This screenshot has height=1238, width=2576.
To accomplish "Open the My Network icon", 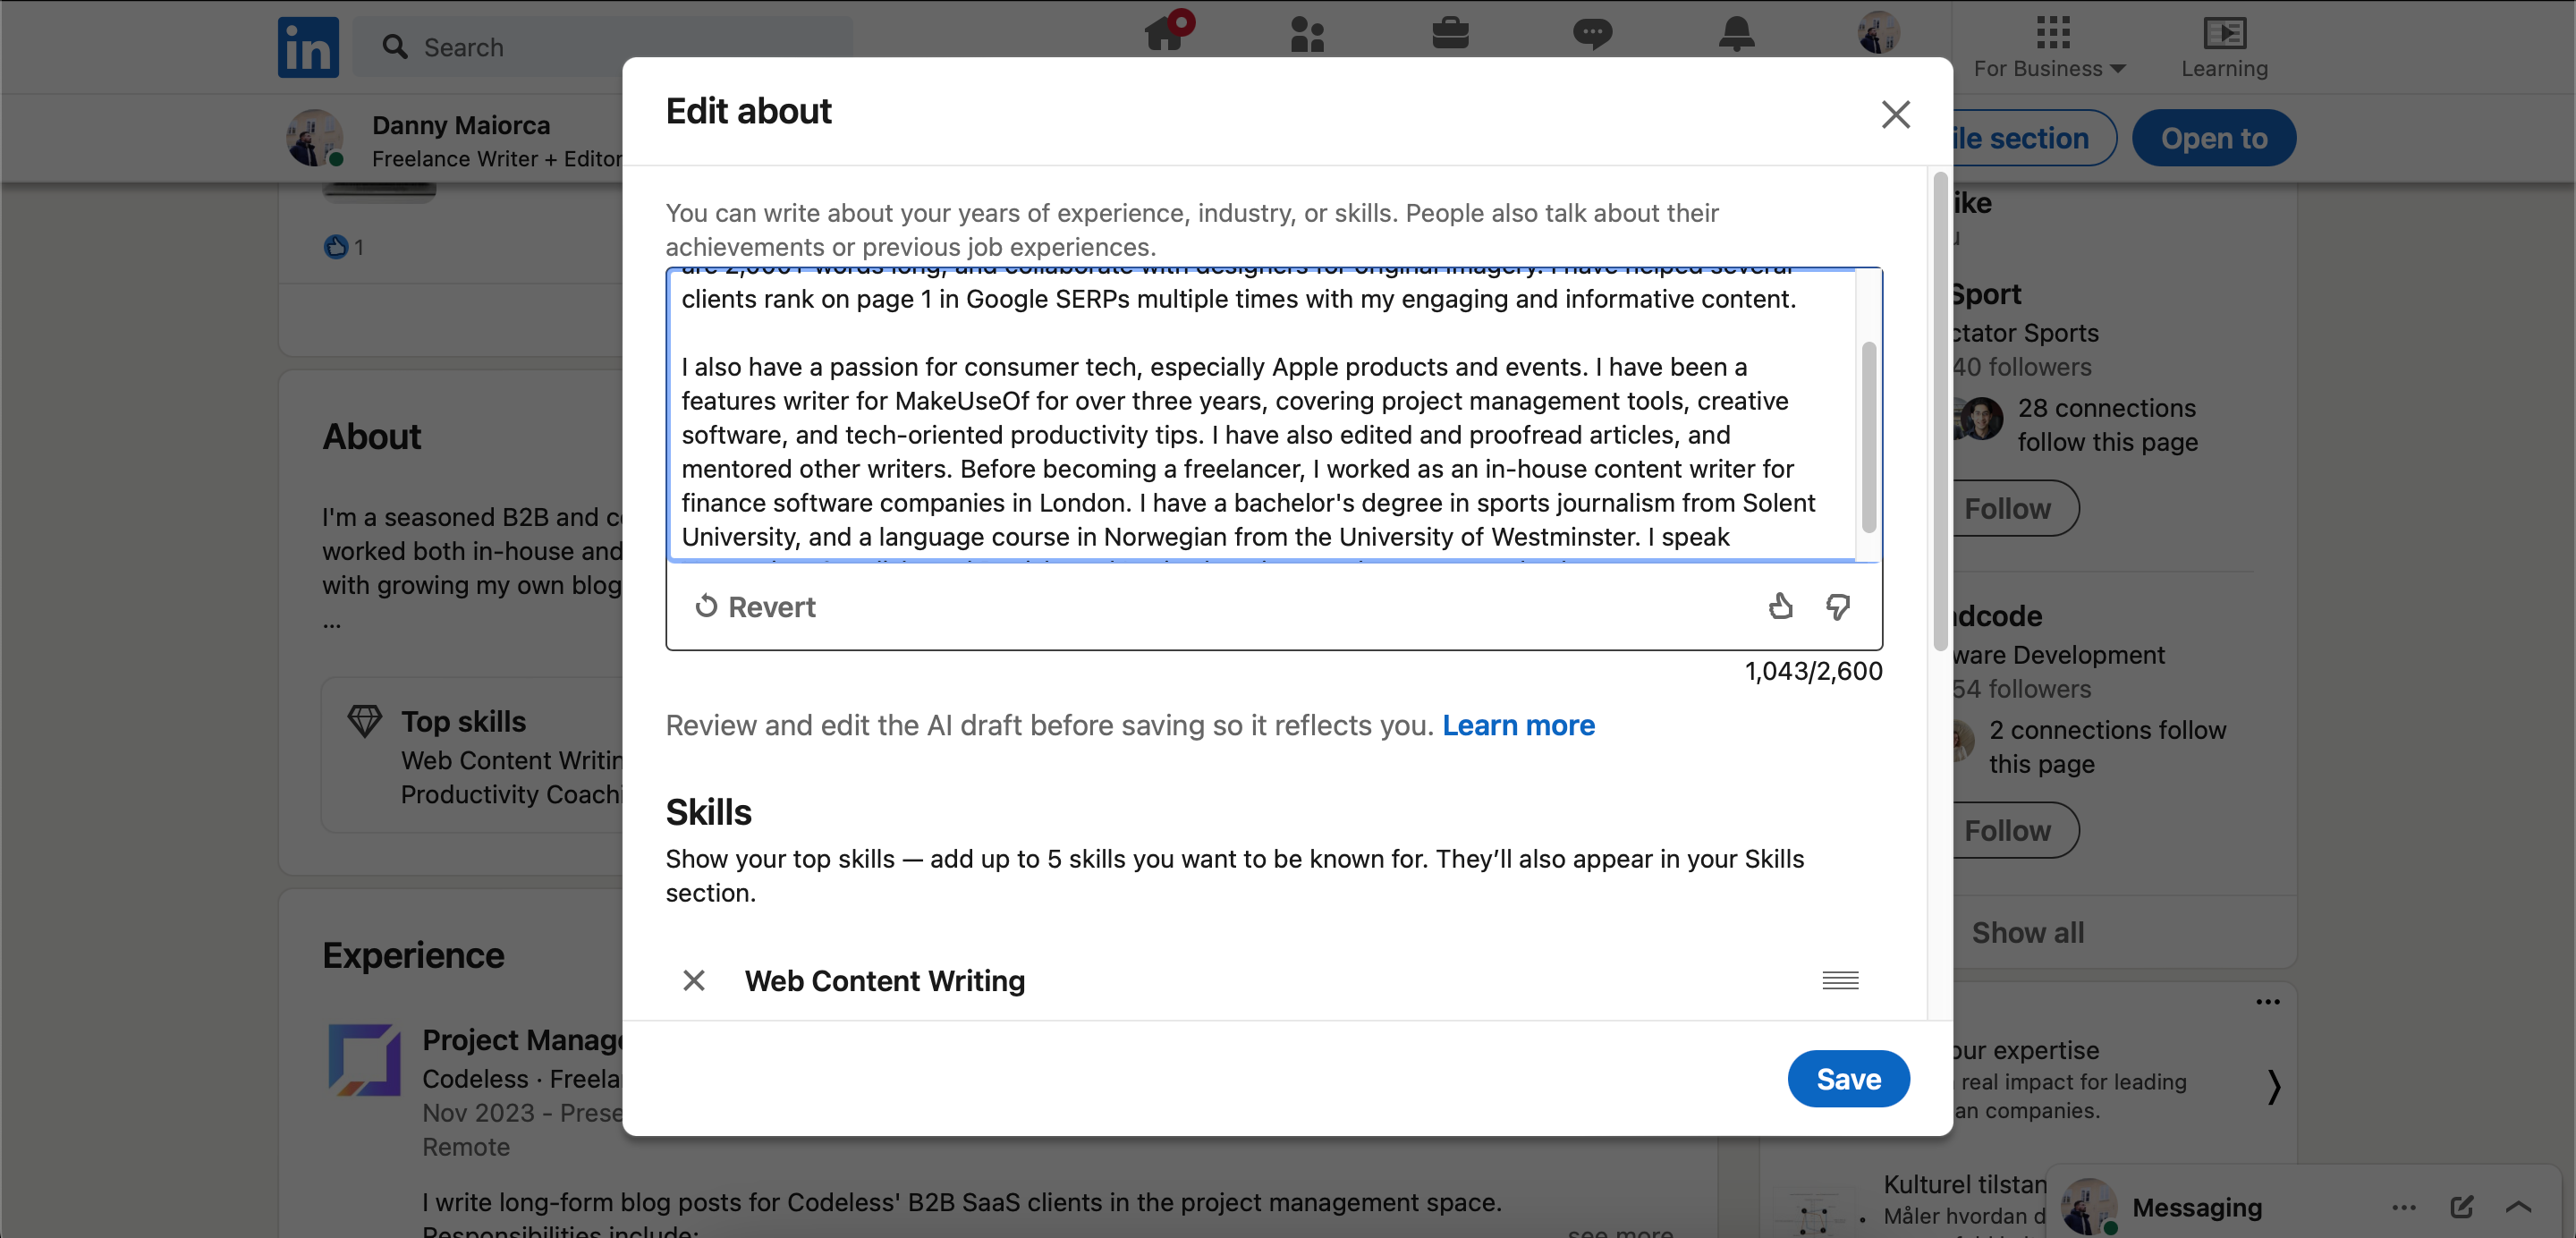I will coord(1308,33).
